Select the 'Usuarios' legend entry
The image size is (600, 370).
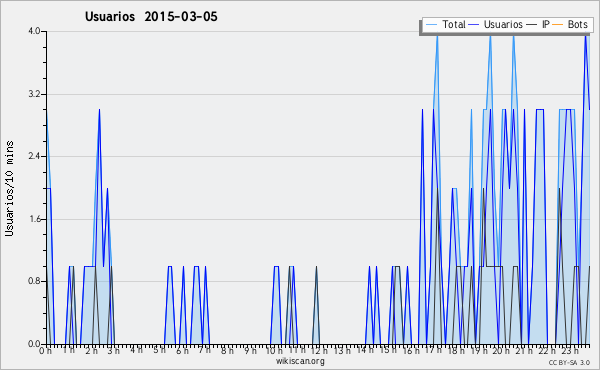click(496, 24)
